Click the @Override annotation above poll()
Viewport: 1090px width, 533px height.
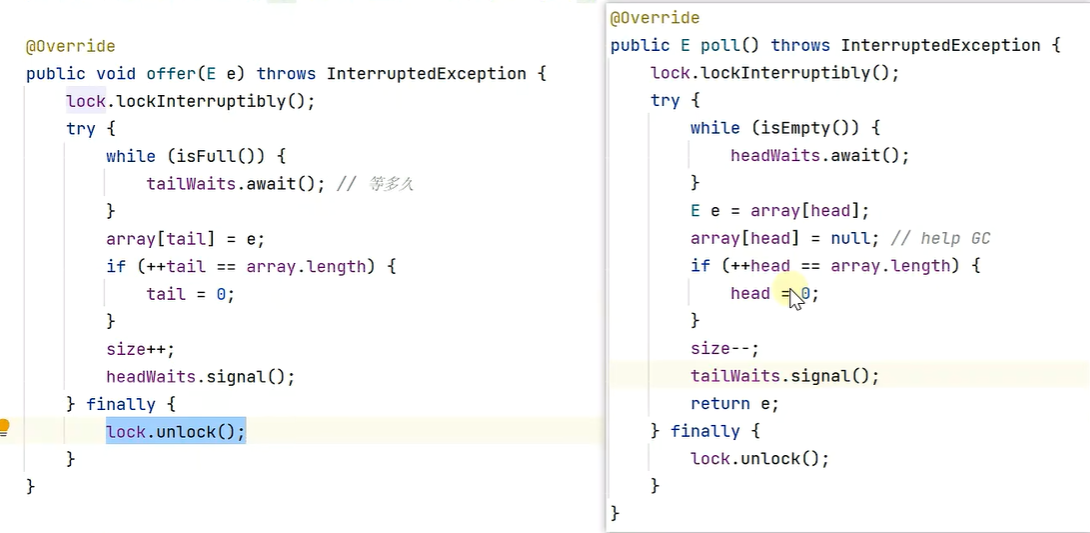click(x=655, y=18)
